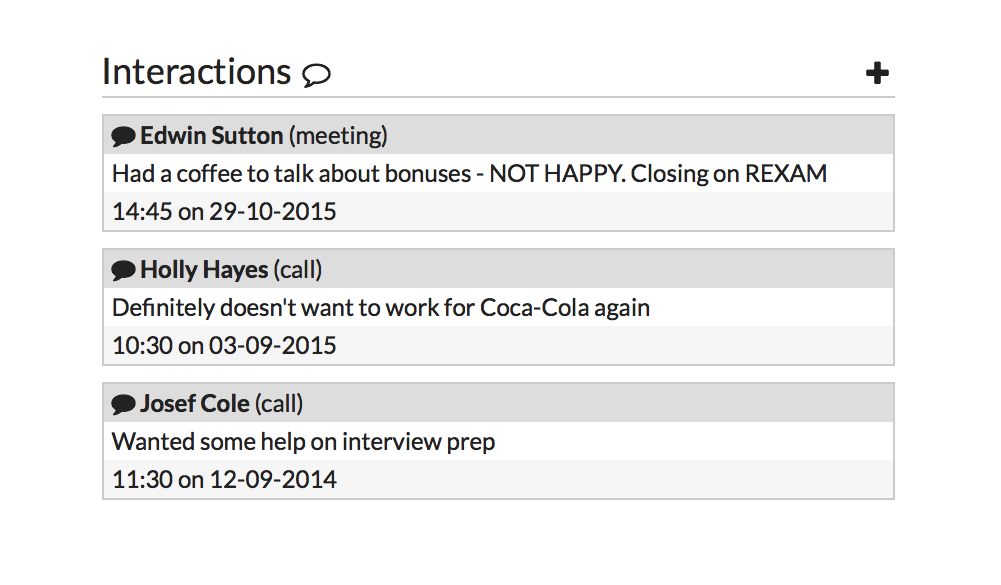The image size is (1001, 585).
Task: Click the speech bubble beside Interactions heading
Action: pos(316,75)
